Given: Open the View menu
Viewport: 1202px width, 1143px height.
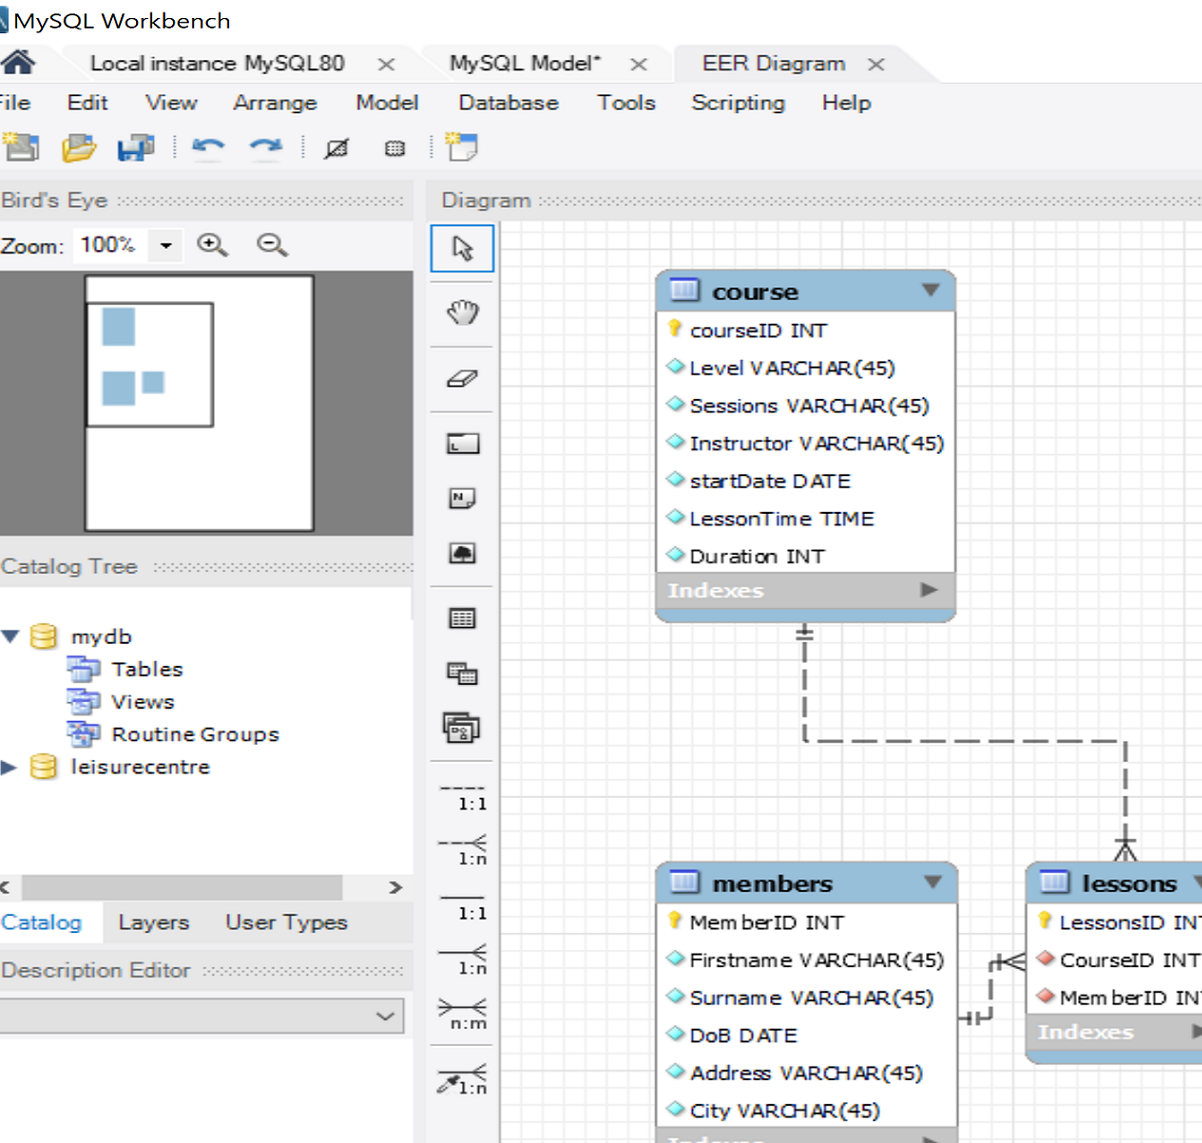Looking at the screenshot, I should [171, 103].
